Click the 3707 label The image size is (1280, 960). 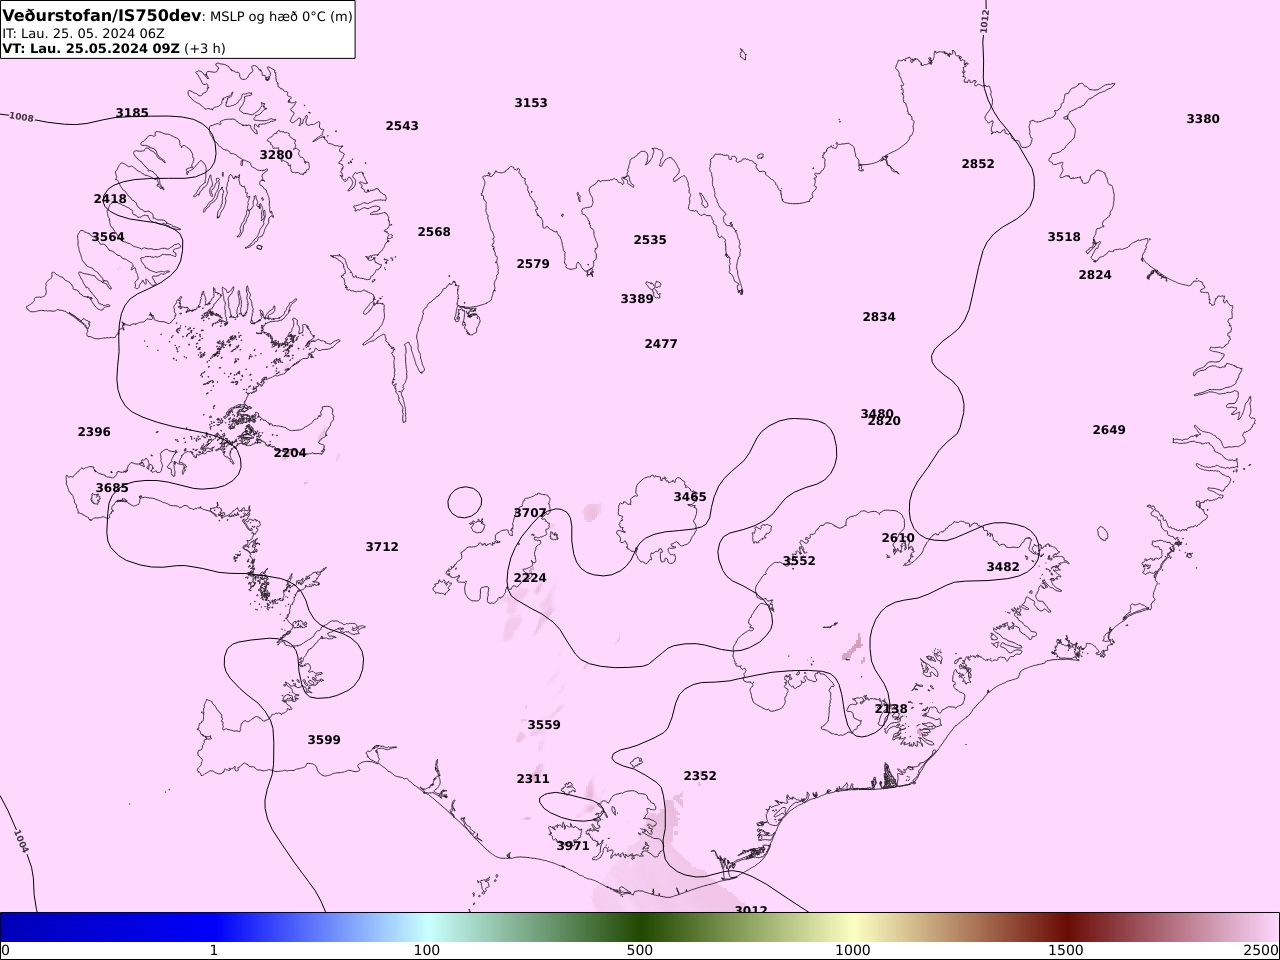[530, 513]
